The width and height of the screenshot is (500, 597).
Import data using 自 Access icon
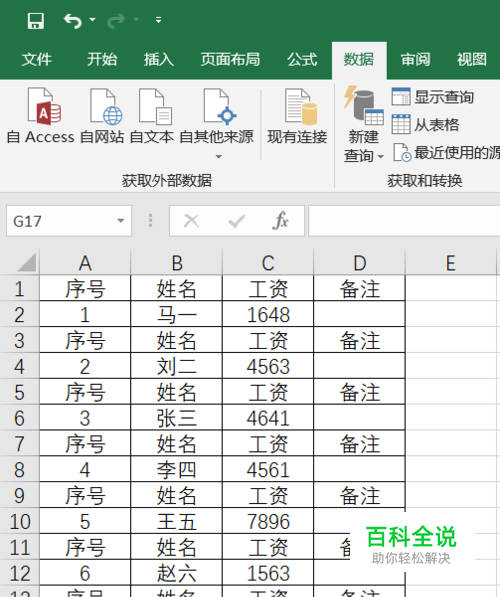coord(41,116)
